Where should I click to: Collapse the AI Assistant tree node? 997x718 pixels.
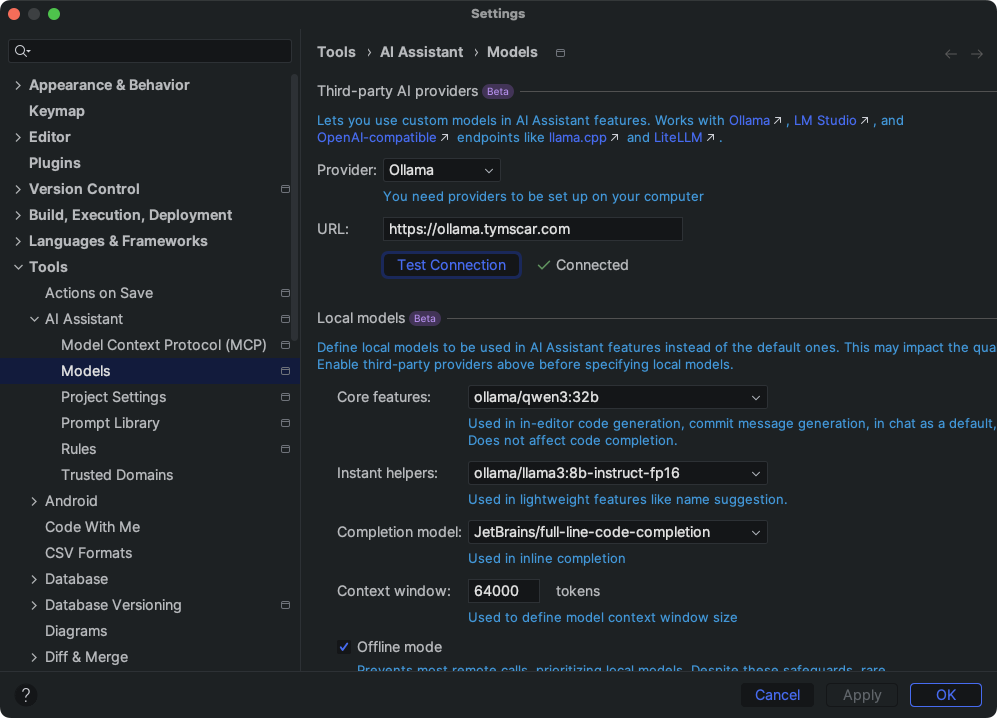pos(34,319)
